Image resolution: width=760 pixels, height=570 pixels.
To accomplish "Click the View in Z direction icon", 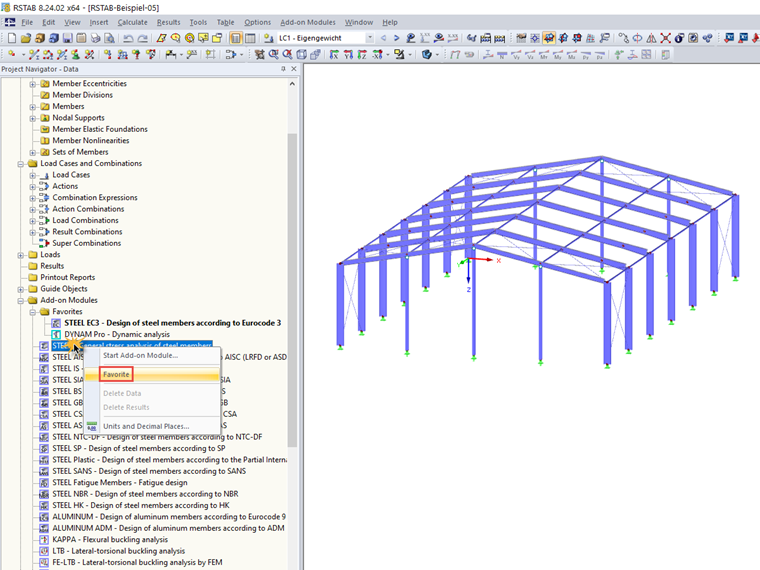I will pyautogui.click(x=362, y=54).
